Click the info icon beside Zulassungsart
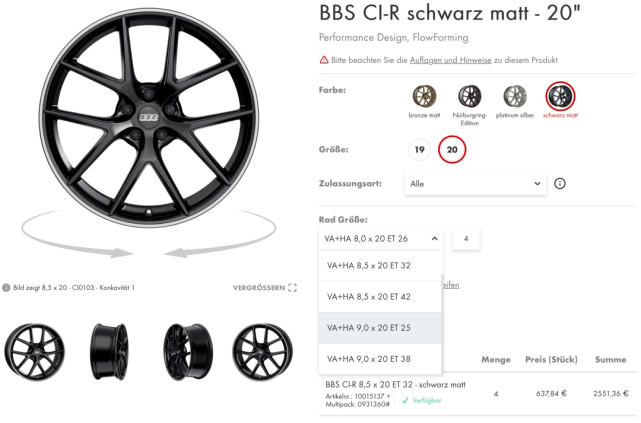Screen dimensions: 641x423 [560, 184]
